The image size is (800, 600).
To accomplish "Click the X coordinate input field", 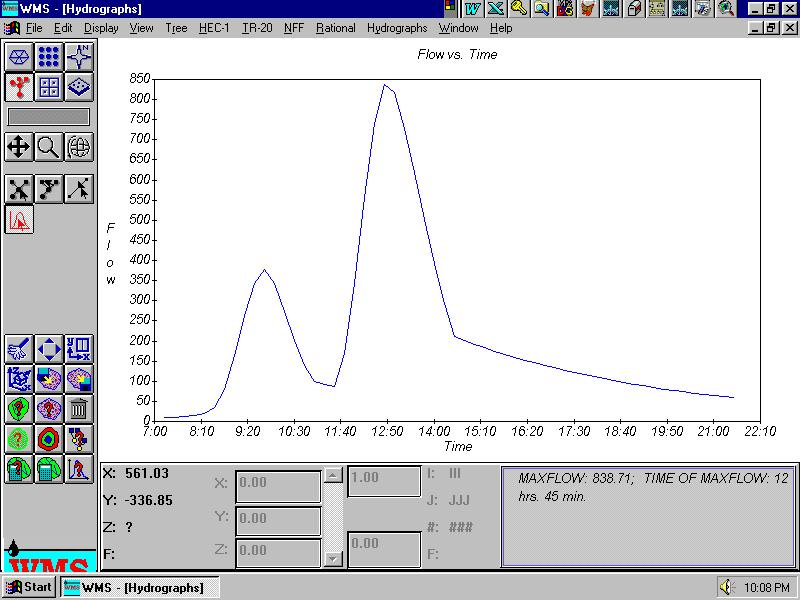I will [278, 487].
